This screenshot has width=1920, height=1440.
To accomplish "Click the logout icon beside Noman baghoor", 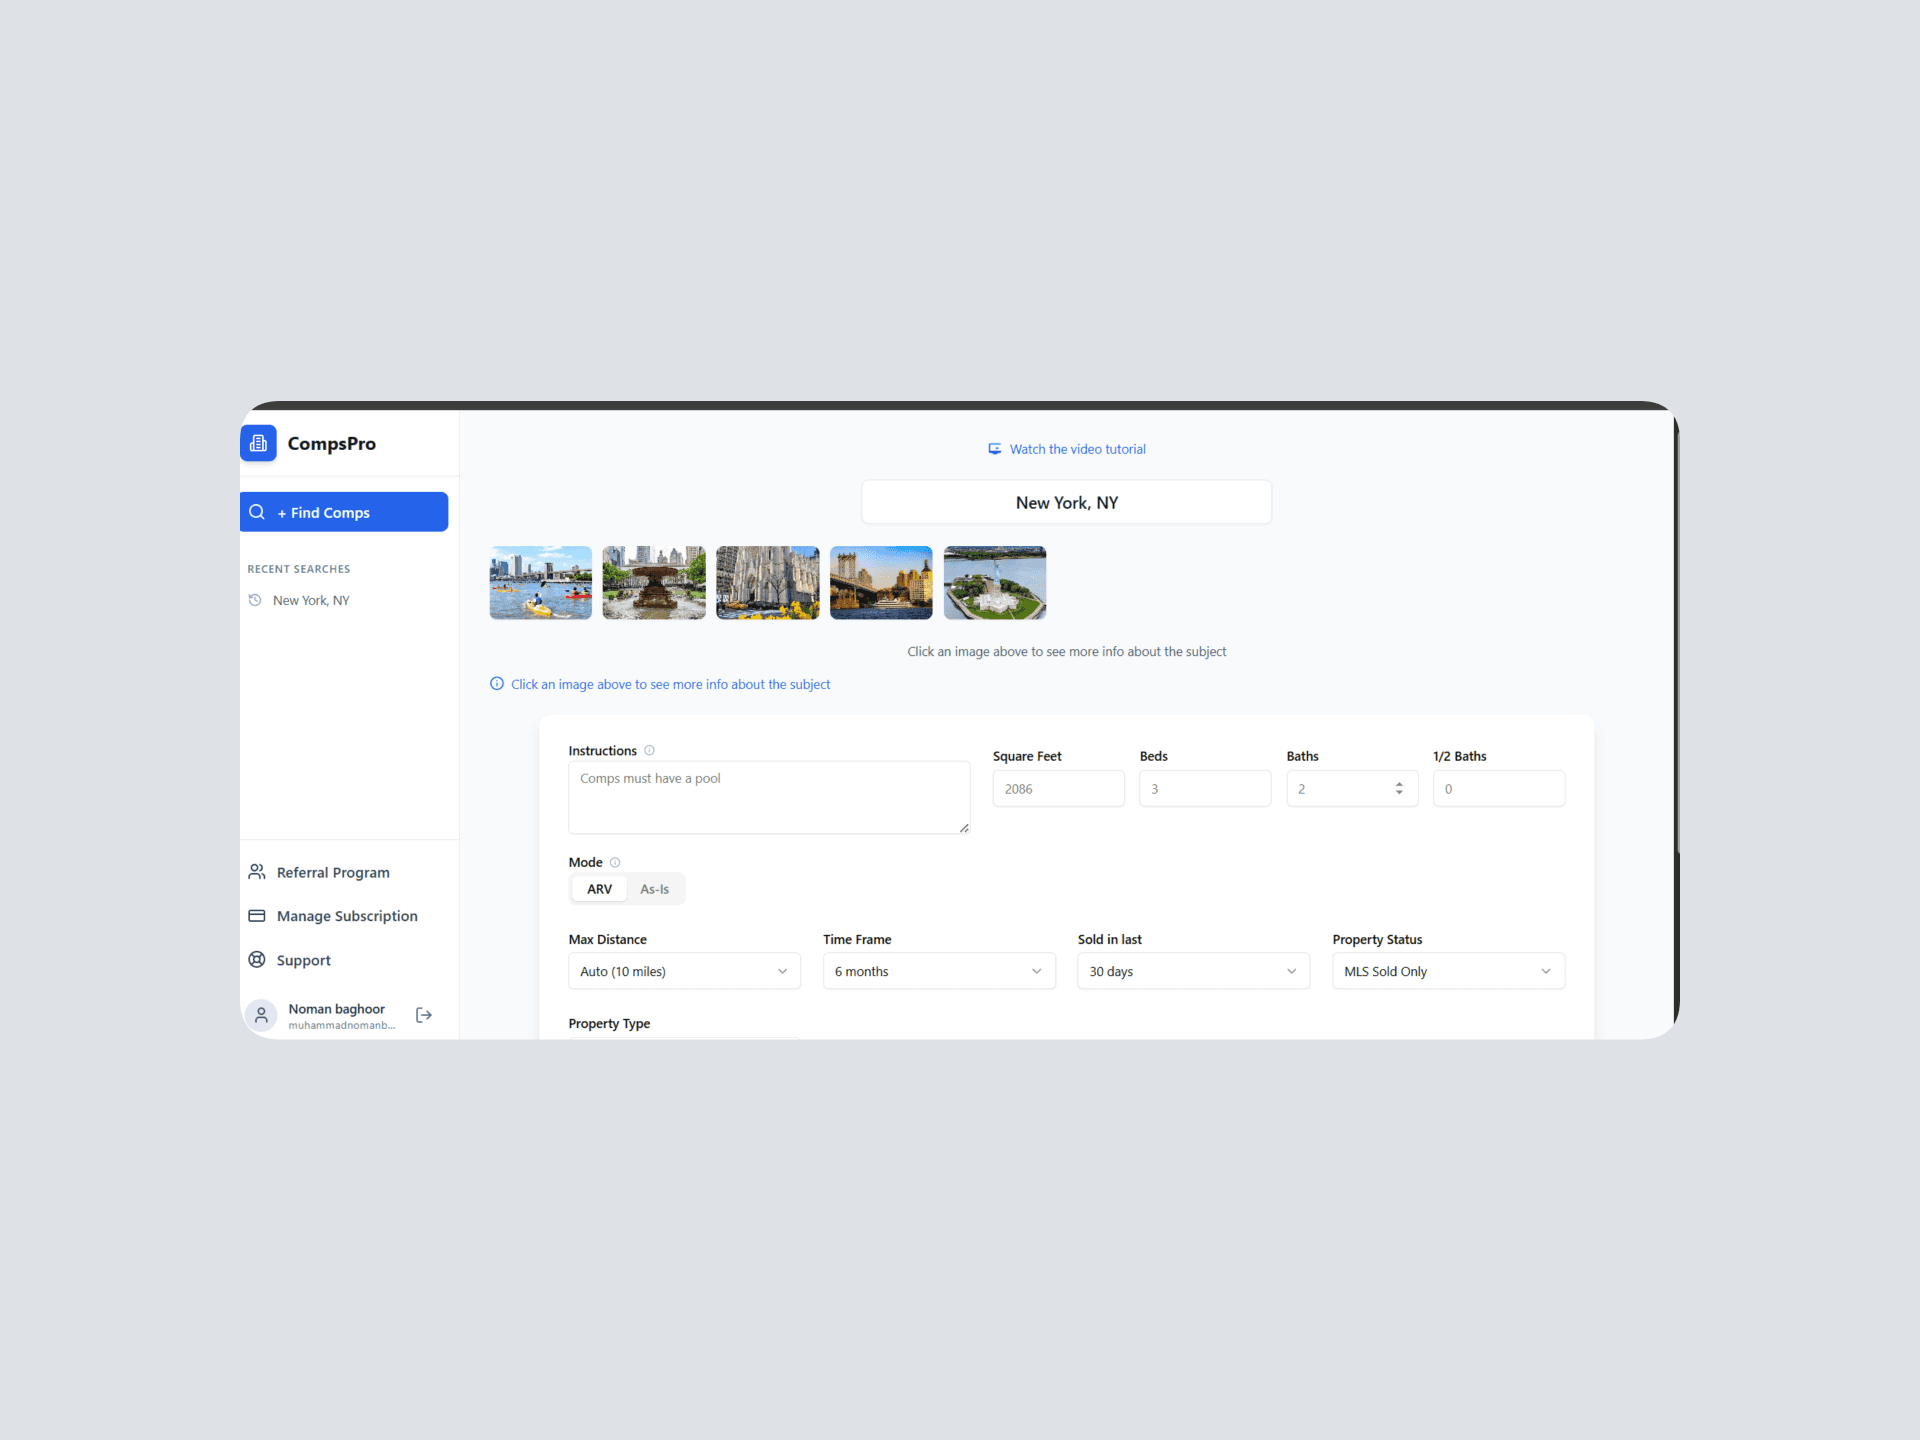I will (424, 1015).
